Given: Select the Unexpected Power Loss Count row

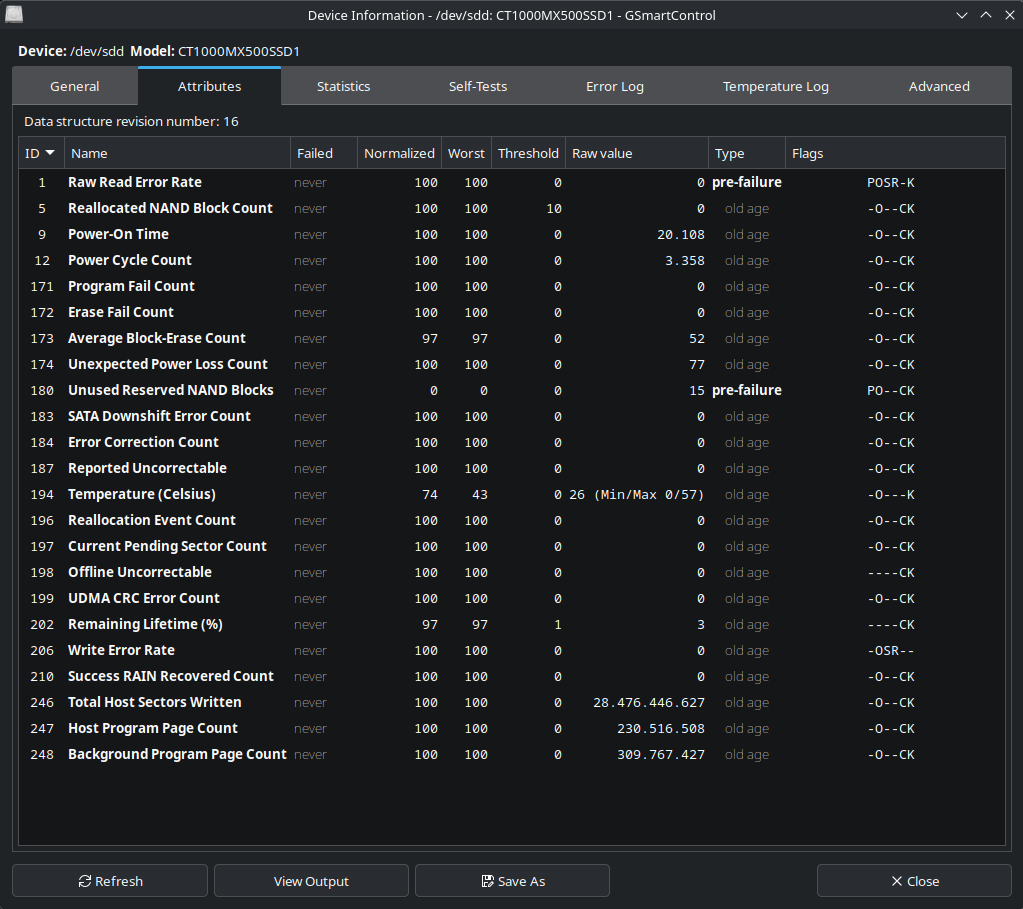Looking at the screenshot, I should click(512, 364).
